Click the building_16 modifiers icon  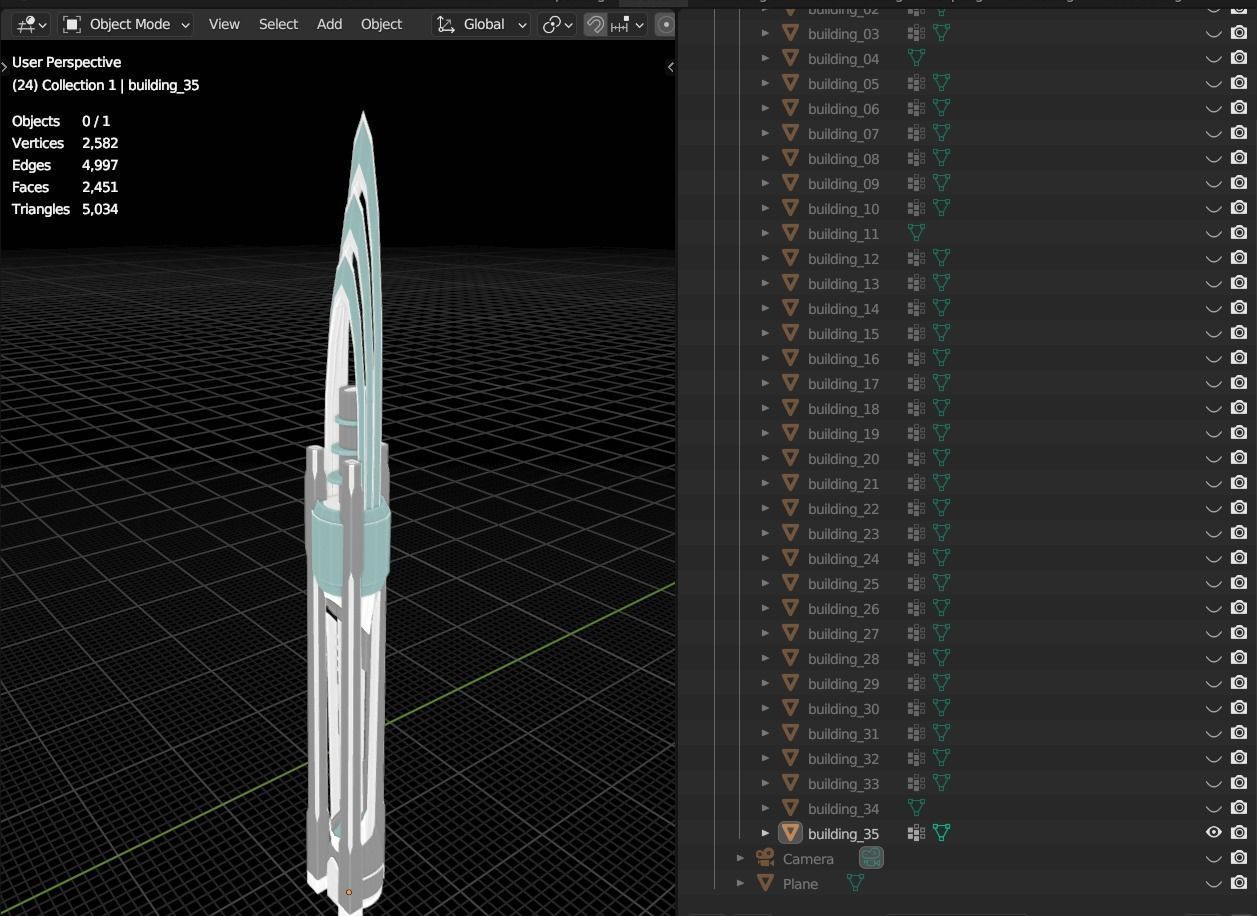pyautogui.click(x=916, y=358)
